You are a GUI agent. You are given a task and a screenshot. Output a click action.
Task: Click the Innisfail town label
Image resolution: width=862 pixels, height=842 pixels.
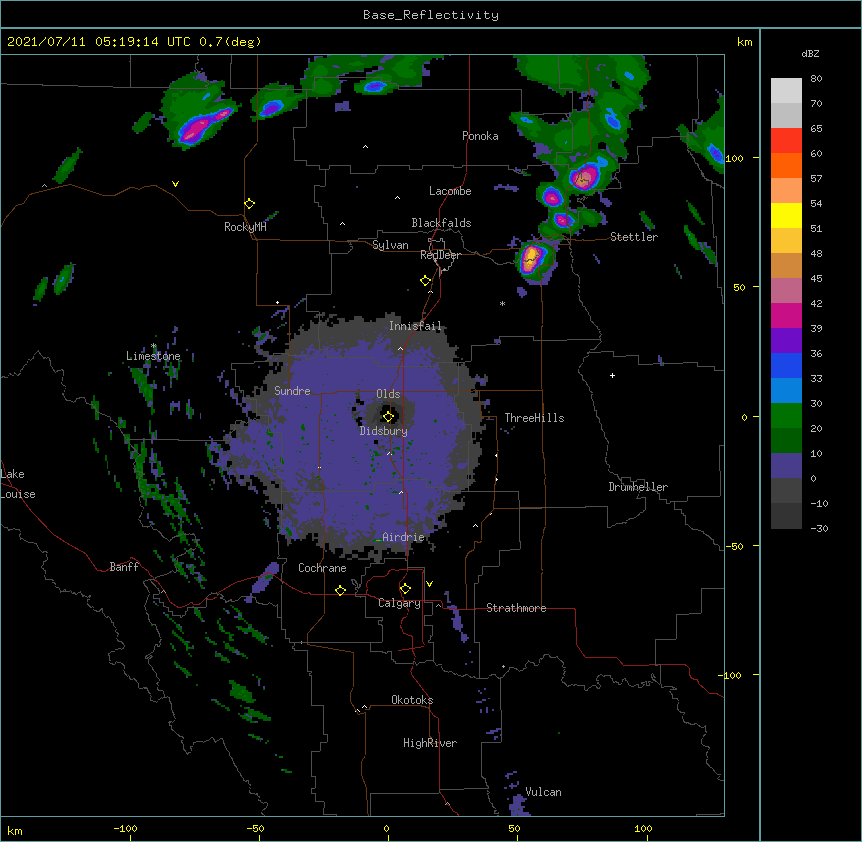tap(415, 326)
